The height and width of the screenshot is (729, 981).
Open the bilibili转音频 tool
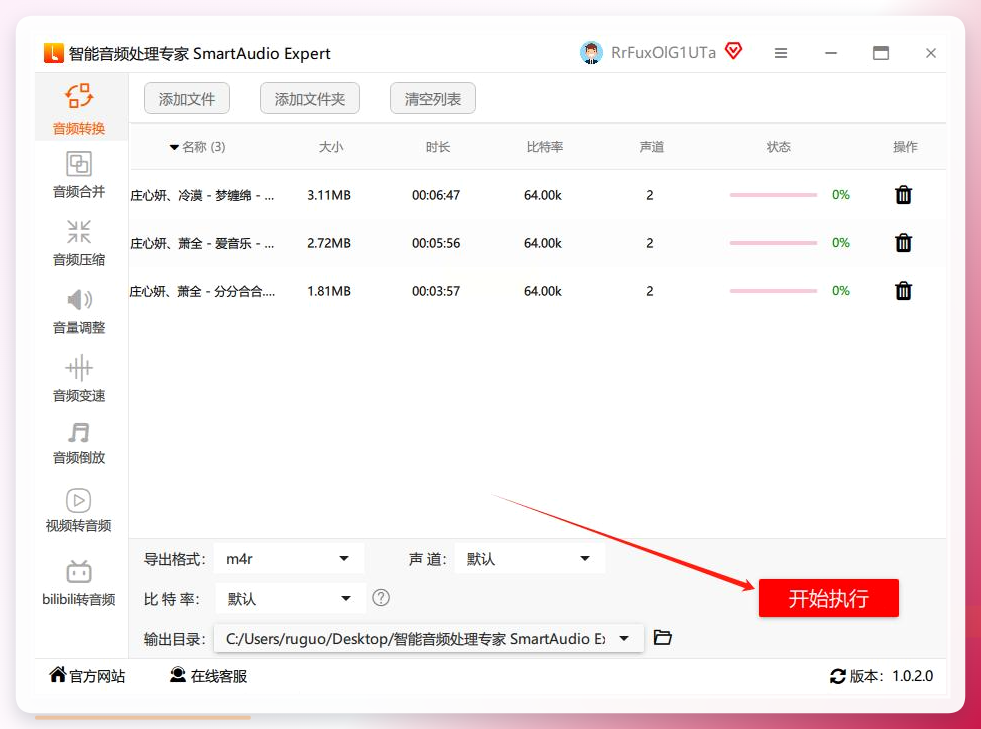click(79, 583)
